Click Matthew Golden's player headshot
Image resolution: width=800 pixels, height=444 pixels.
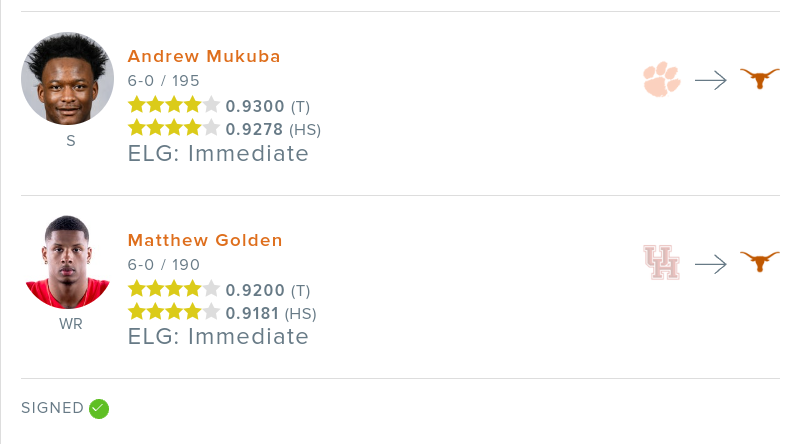click(x=68, y=262)
